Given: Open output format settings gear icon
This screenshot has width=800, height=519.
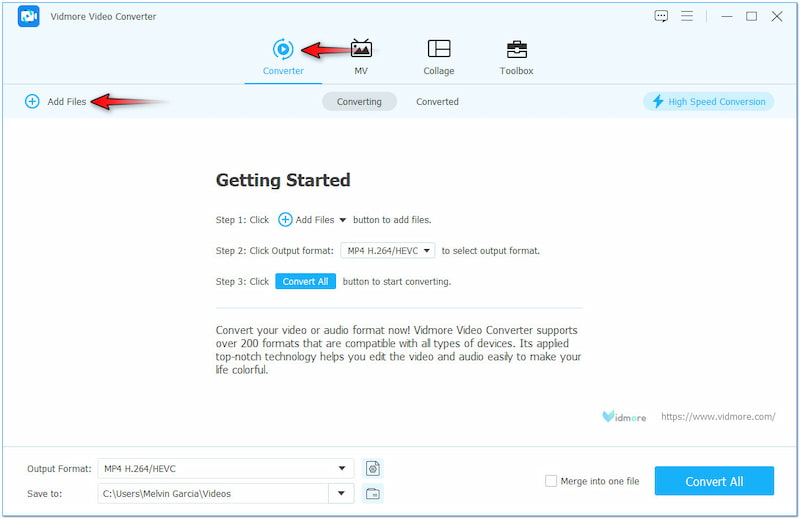Looking at the screenshot, I should pyautogui.click(x=373, y=468).
